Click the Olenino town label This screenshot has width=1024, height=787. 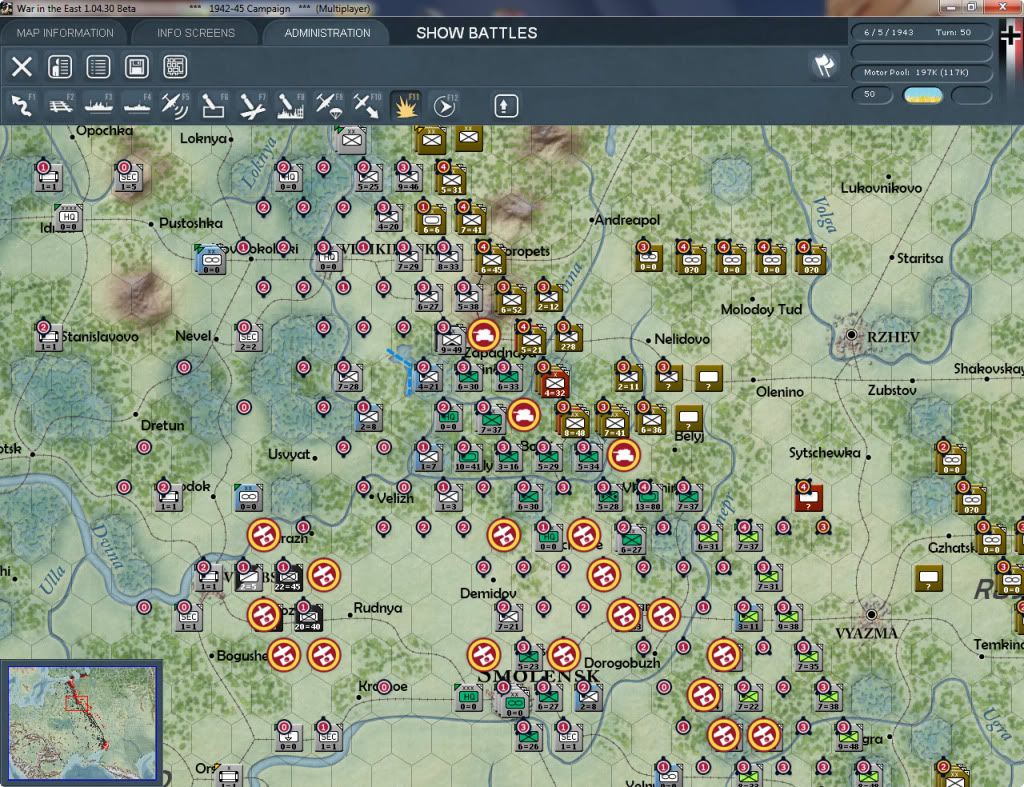click(780, 392)
